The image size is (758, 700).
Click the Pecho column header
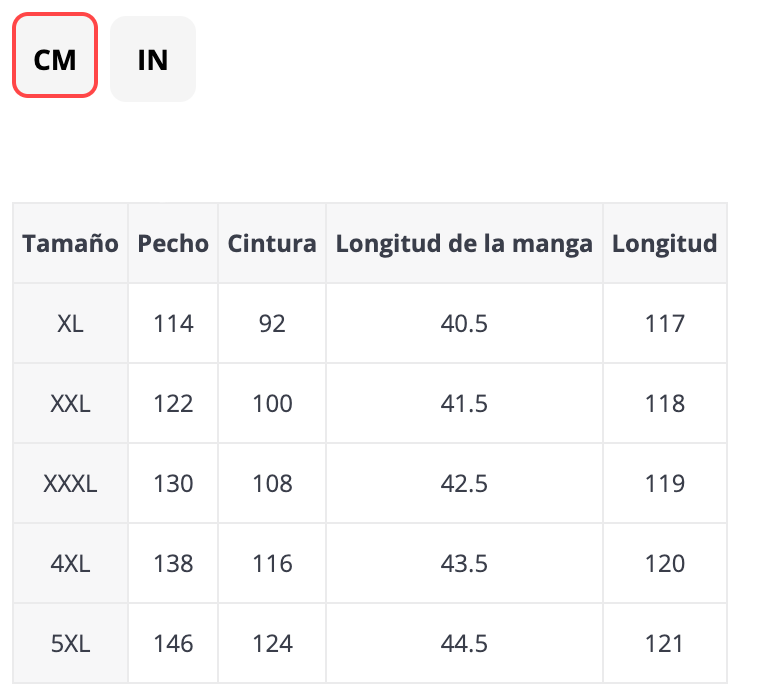tap(173, 243)
